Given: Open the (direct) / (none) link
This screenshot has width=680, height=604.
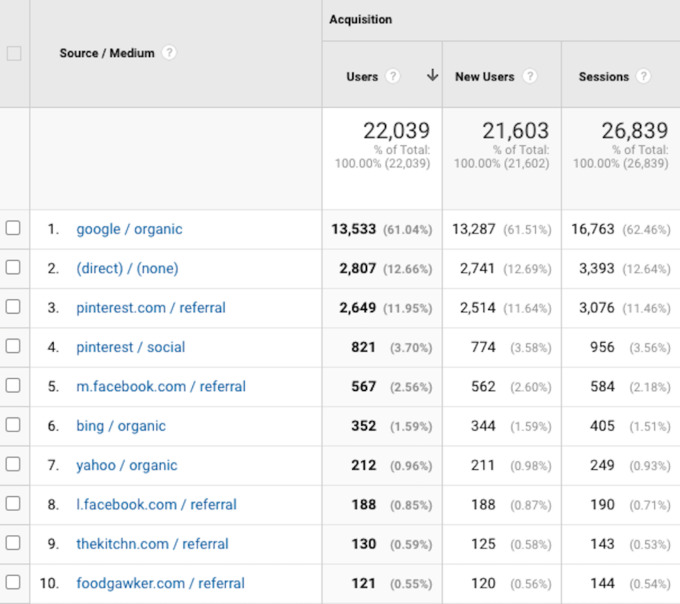Looking at the screenshot, I should (128, 269).
